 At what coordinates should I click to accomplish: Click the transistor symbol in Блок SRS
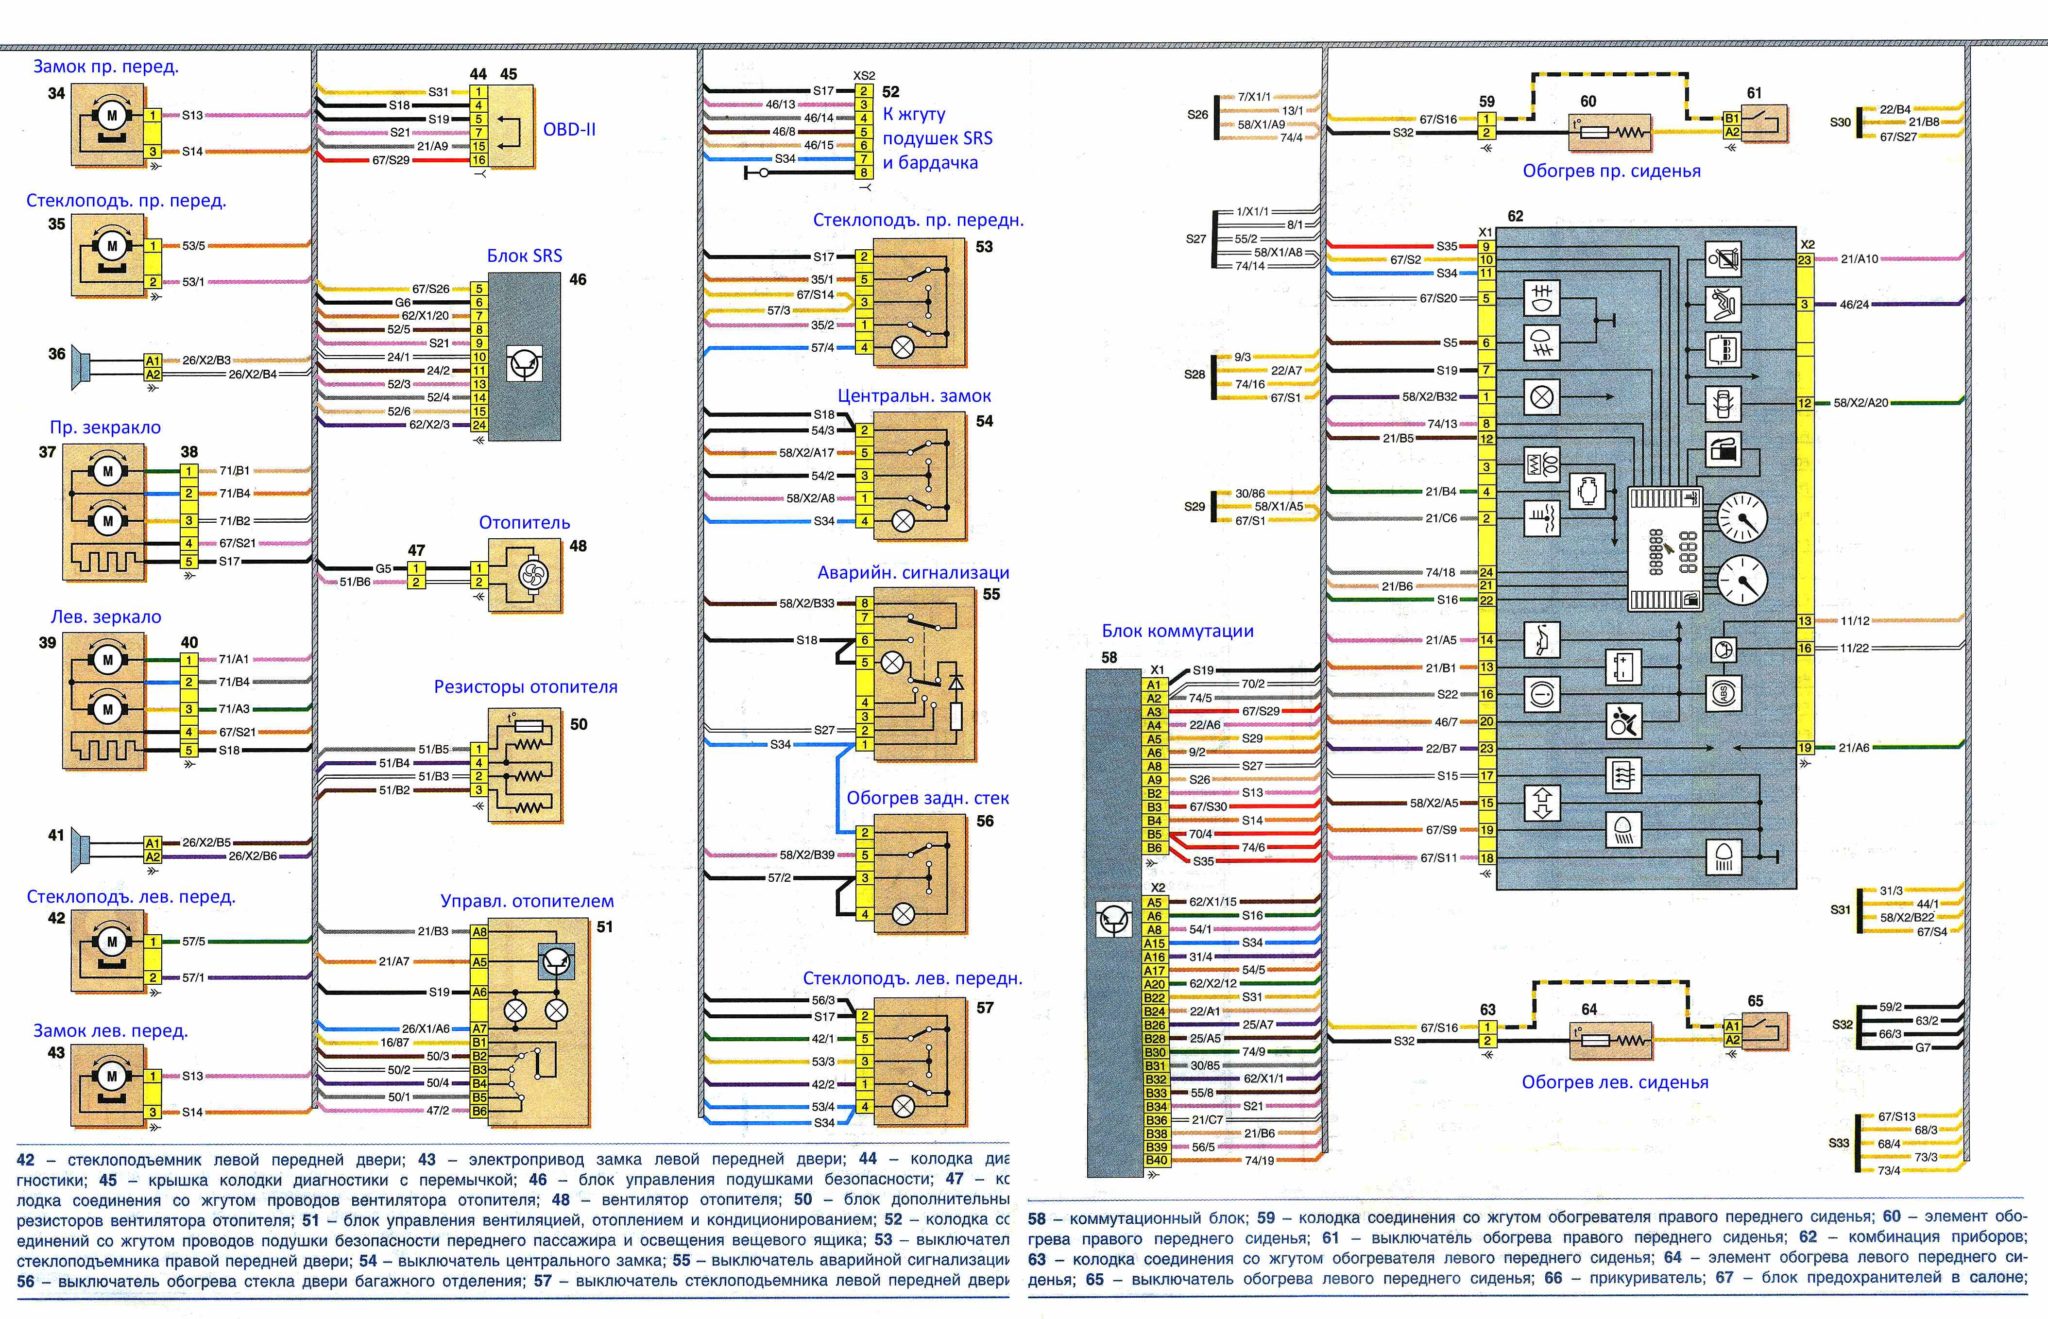[x=524, y=365]
